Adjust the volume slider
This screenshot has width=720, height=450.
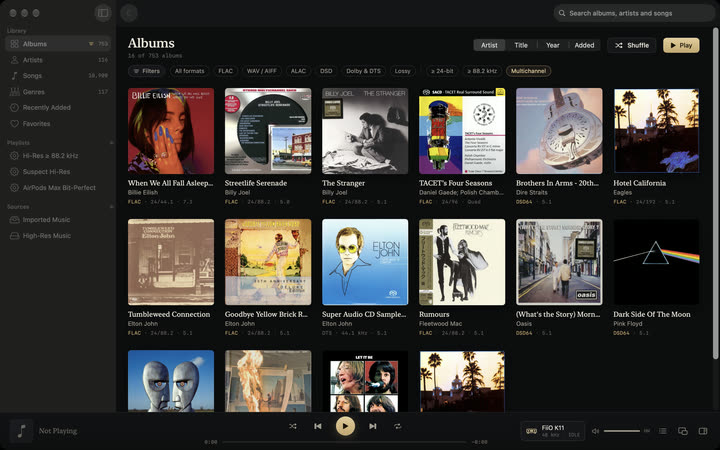(622, 431)
